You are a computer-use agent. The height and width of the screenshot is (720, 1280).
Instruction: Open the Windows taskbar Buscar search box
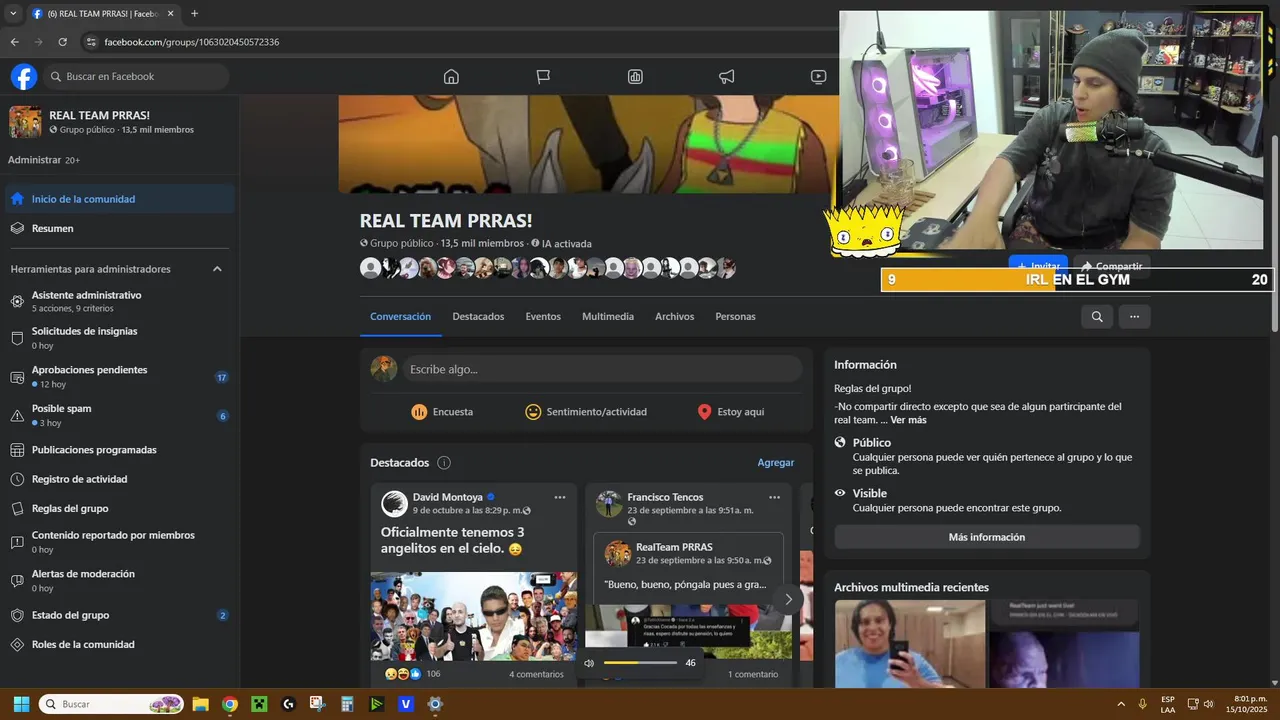(112, 704)
